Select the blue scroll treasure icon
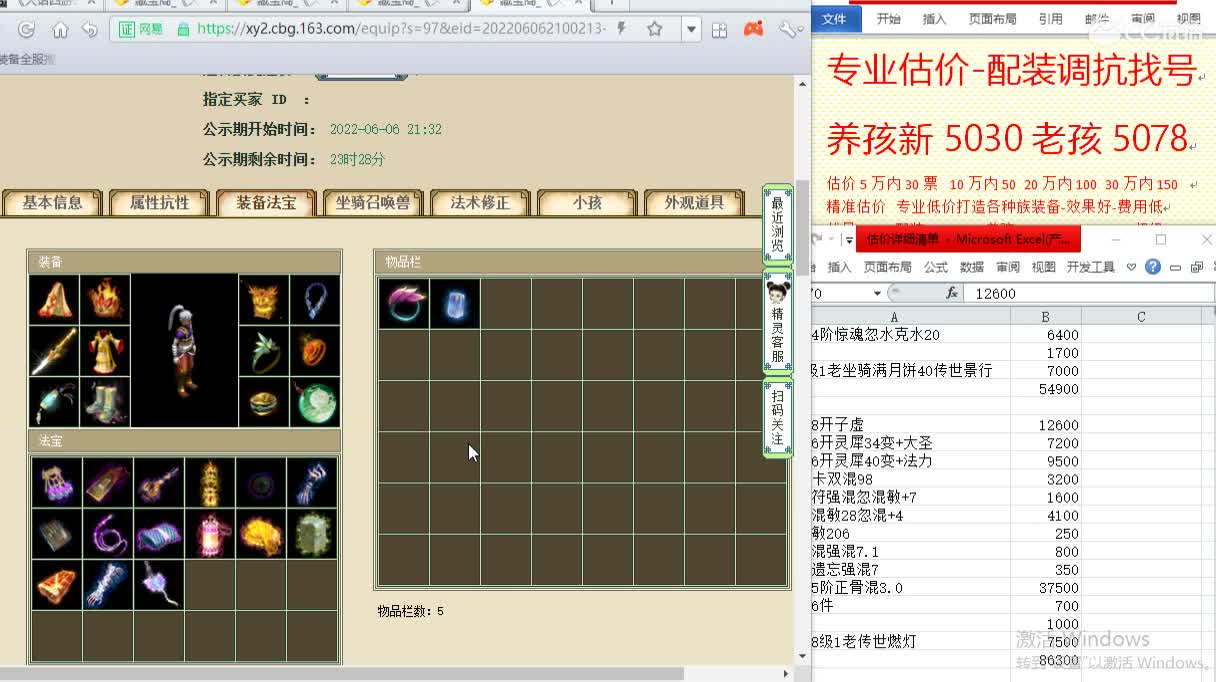Screen dimensions: 1216x682 pyautogui.click(x=159, y=534)
